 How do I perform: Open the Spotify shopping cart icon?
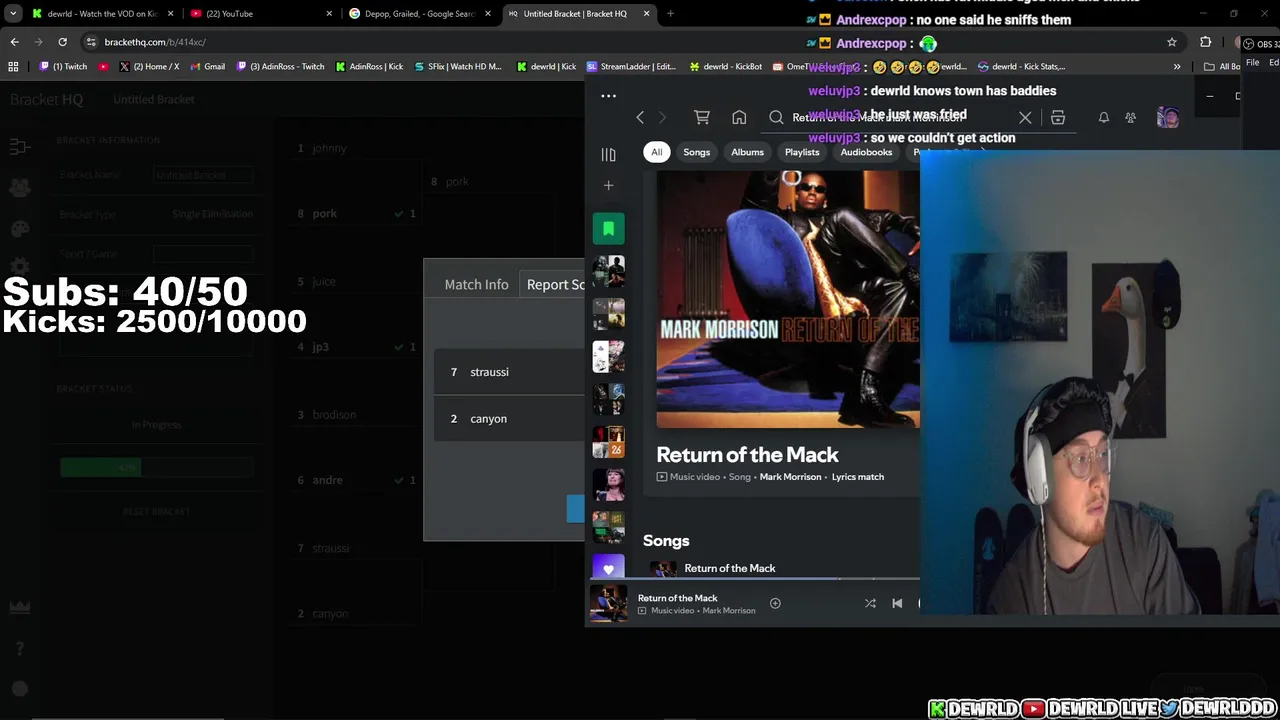click(x=702, y=118)
